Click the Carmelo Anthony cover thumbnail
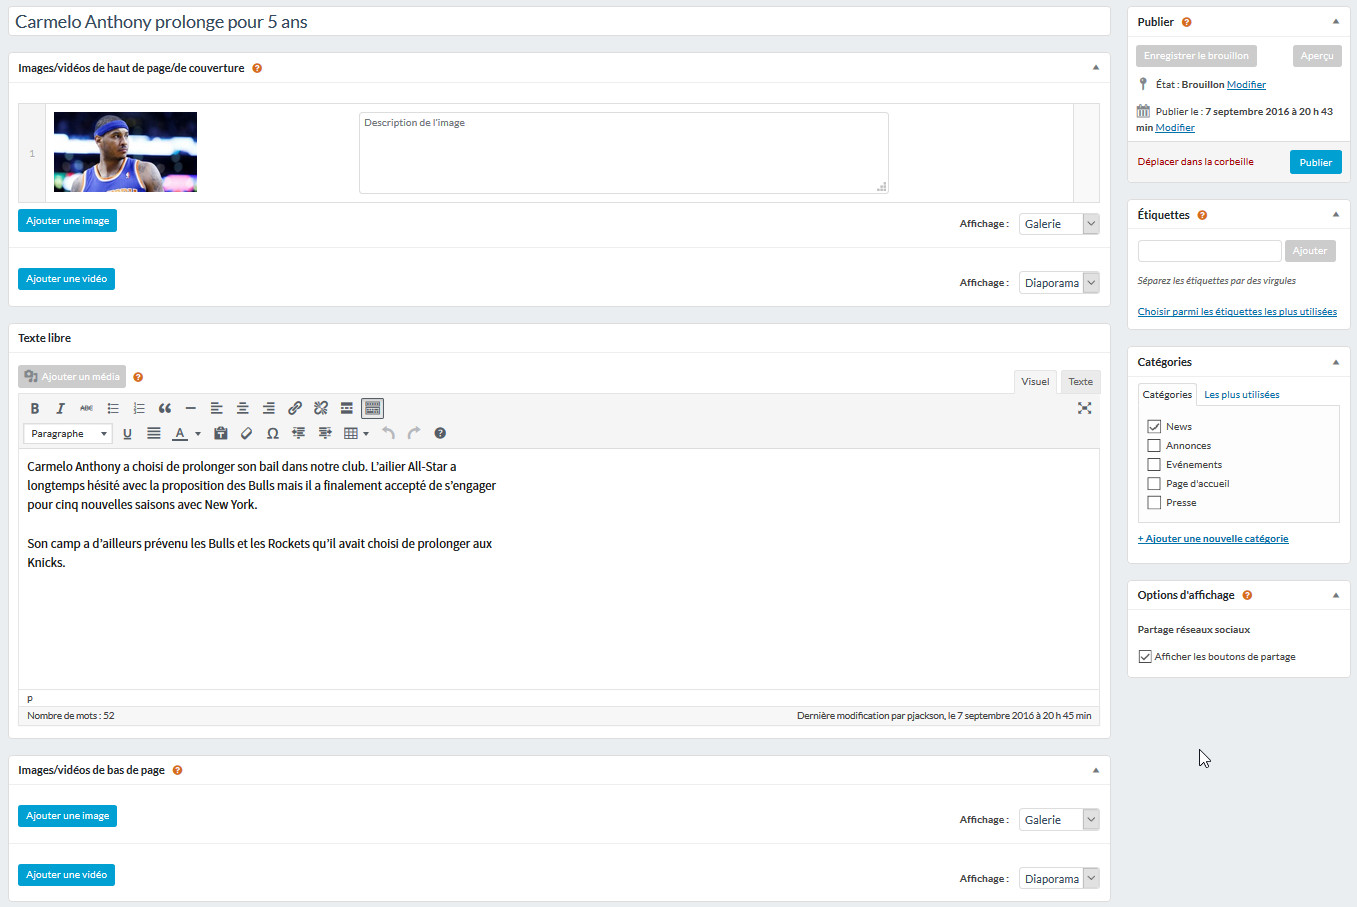This screenshot has height=907, width=1357. coord(125,152)
